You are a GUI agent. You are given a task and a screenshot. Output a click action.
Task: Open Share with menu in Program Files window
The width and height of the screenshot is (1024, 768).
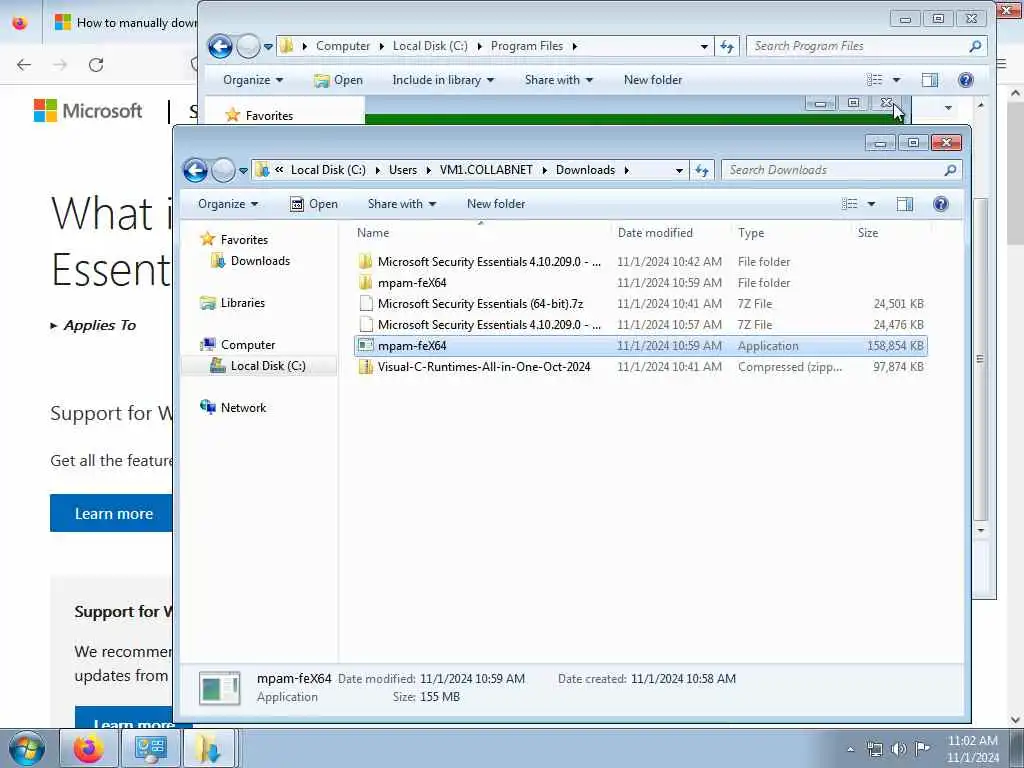pyautogui.click(x=558, y=80)
